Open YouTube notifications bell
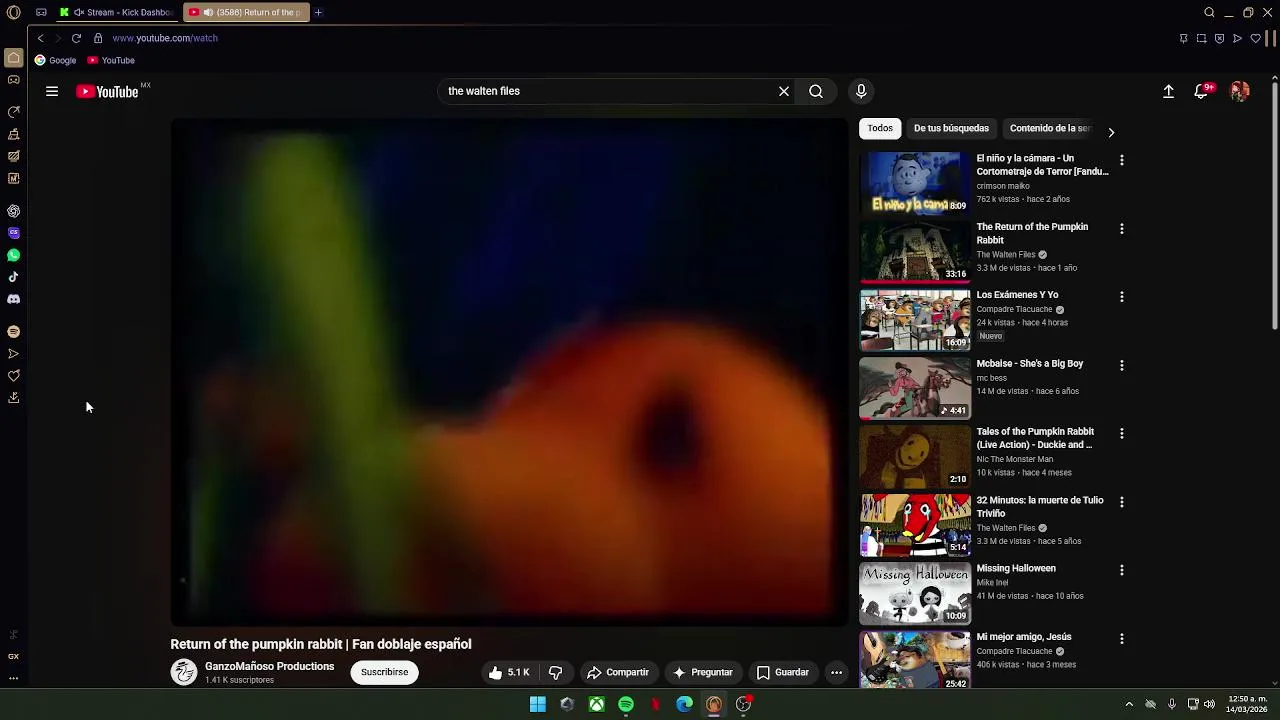 pos(1202,91)
